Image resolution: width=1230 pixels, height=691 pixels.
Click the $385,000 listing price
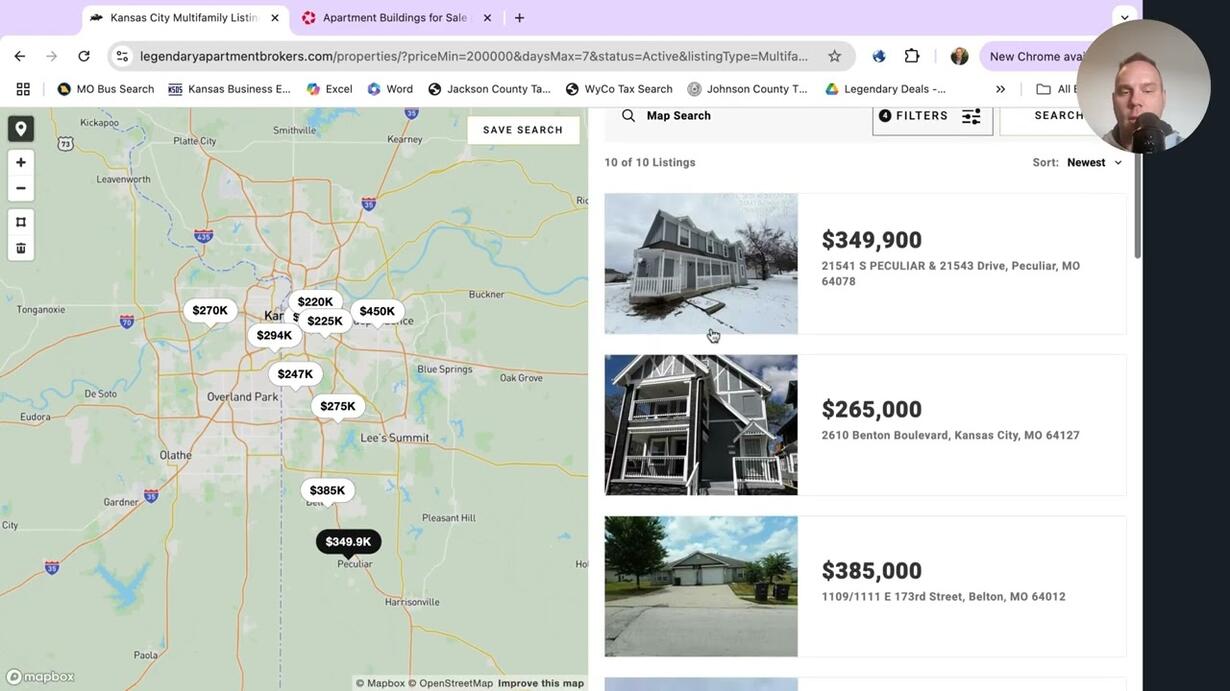click(x=872, y=571)
